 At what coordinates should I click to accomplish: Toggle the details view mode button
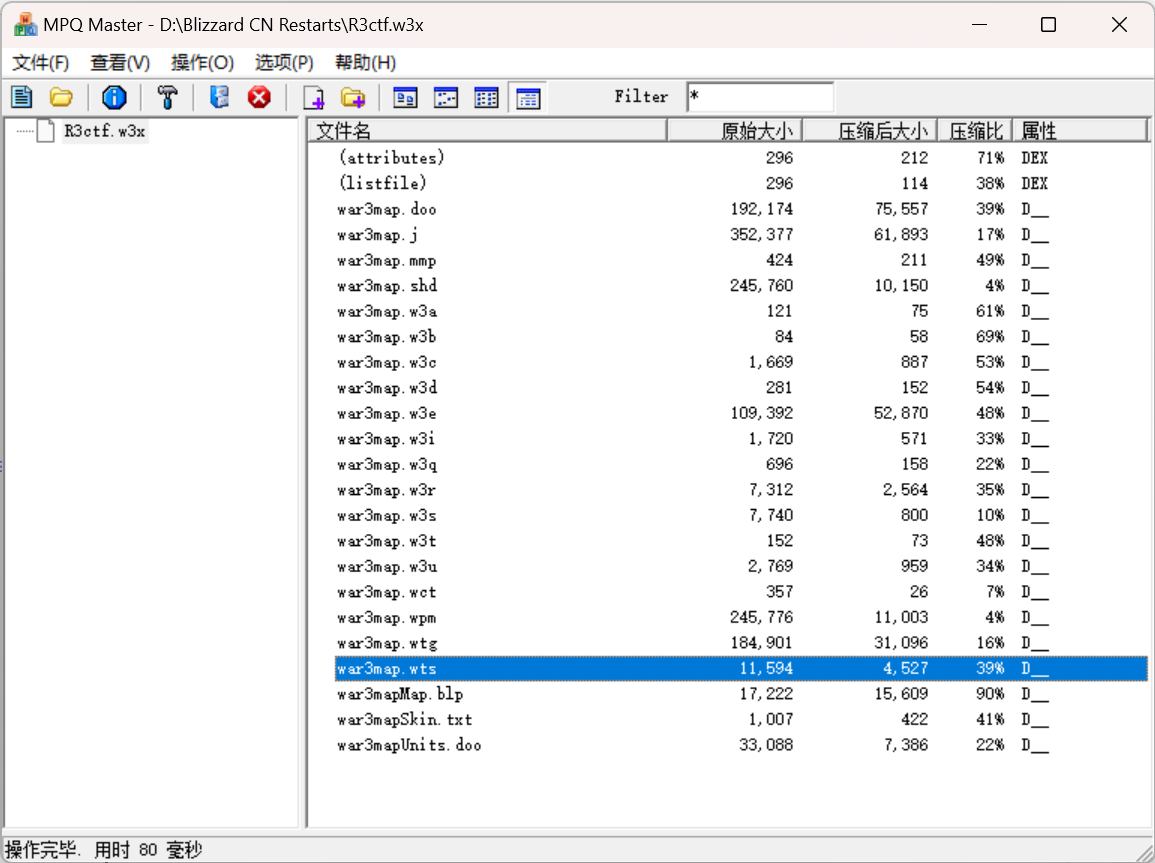528,97
